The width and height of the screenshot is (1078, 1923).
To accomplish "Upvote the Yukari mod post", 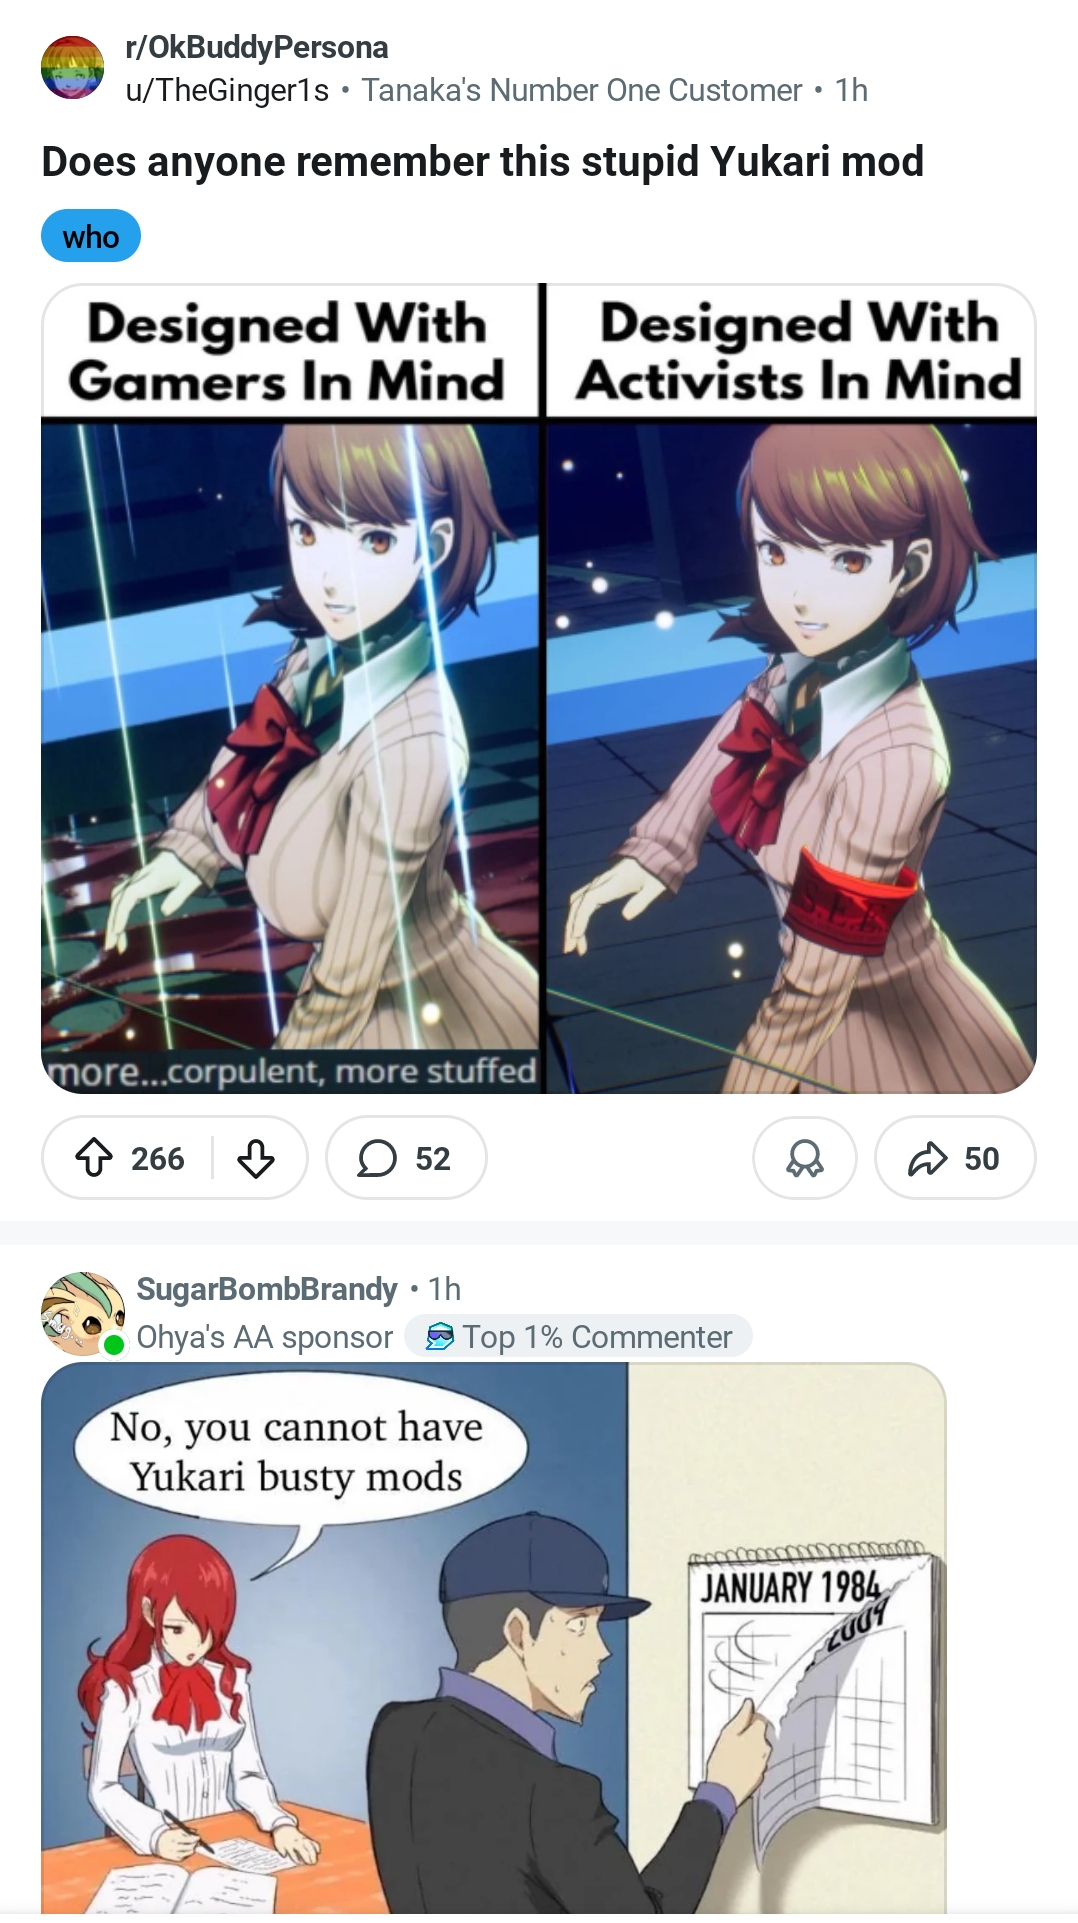I will click(94, 1158).
